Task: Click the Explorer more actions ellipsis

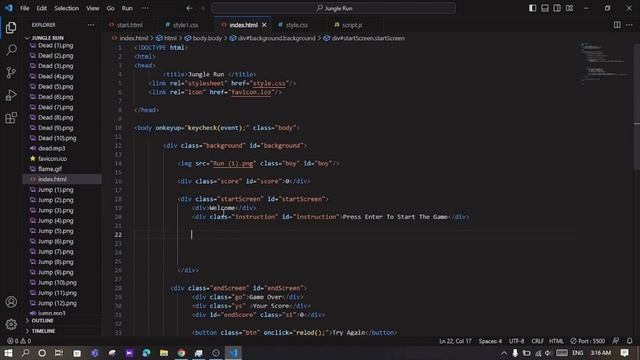Action: coord(91,25)
